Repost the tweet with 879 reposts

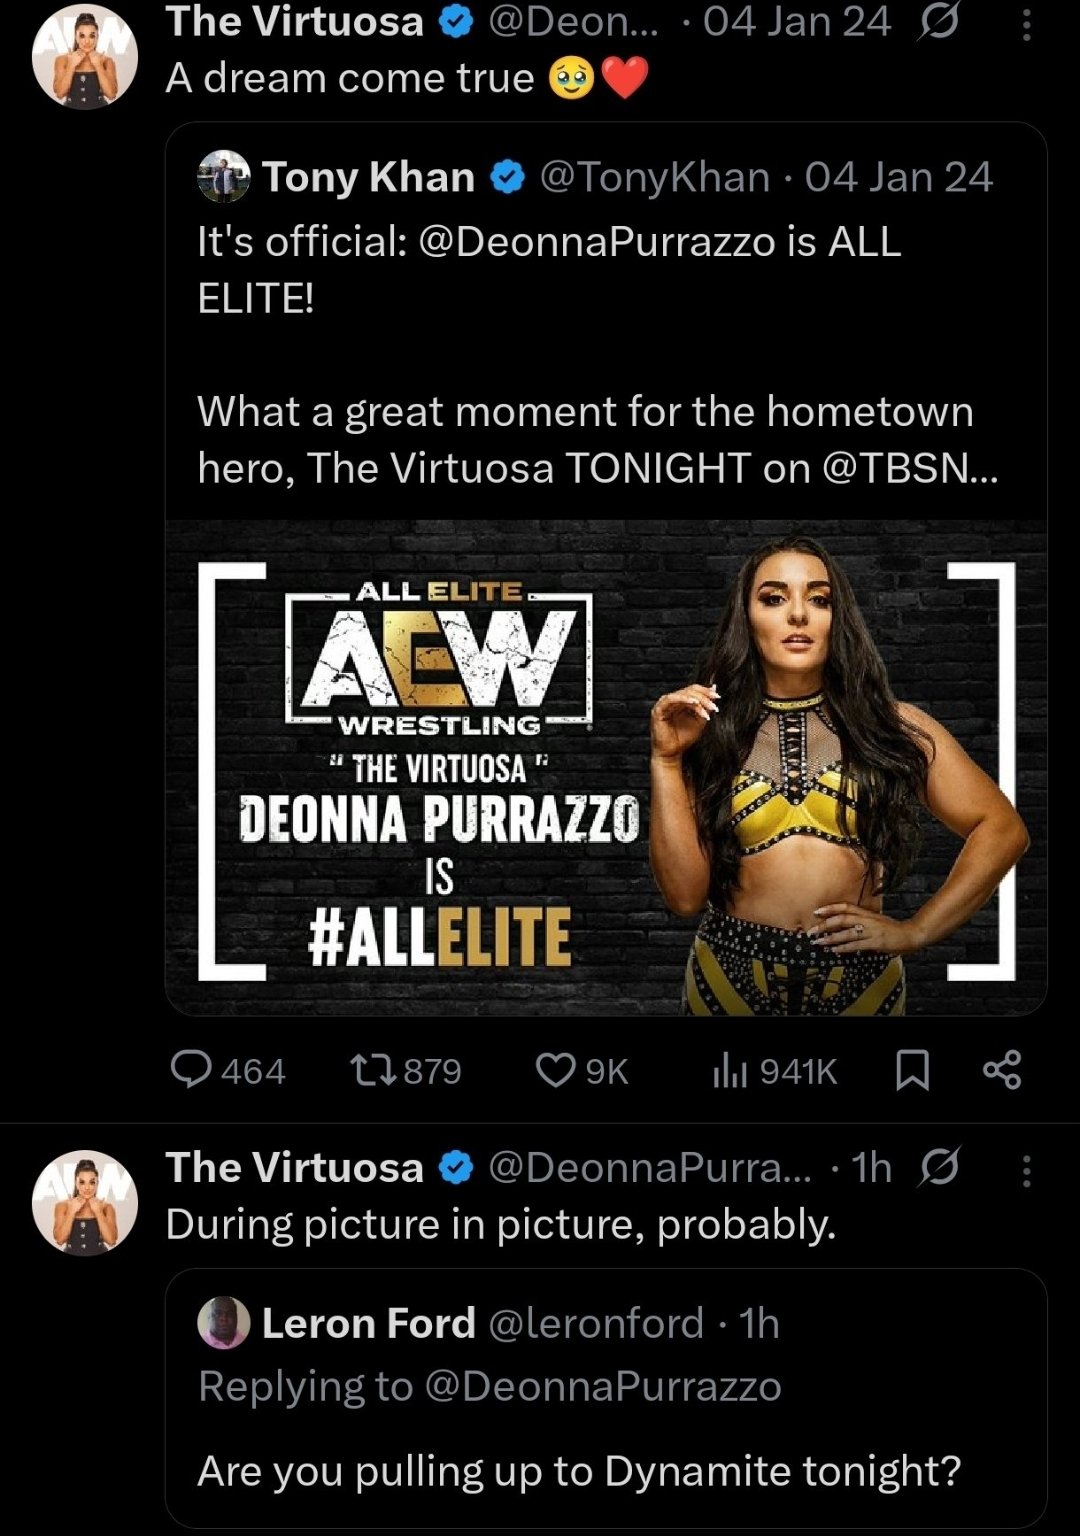(x=374, y=1070)
